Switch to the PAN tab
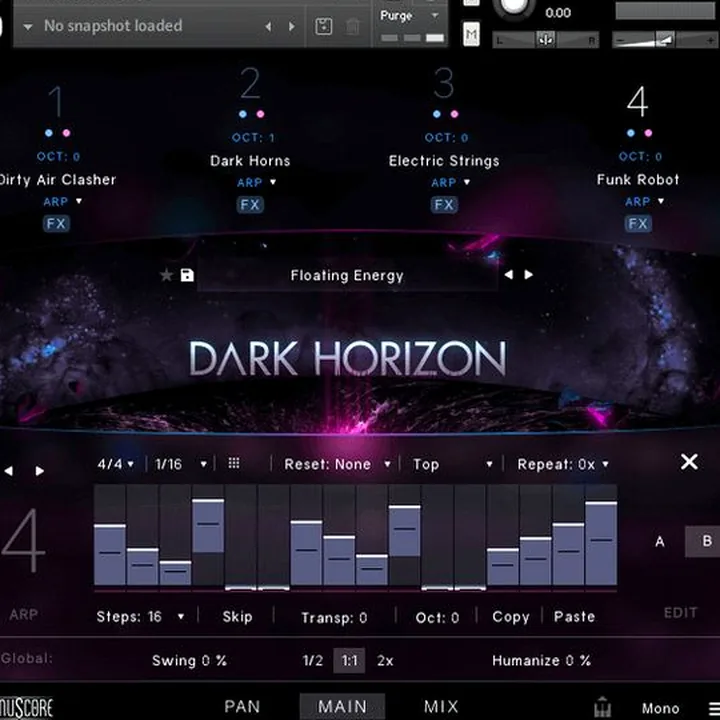 pos(242,706)
